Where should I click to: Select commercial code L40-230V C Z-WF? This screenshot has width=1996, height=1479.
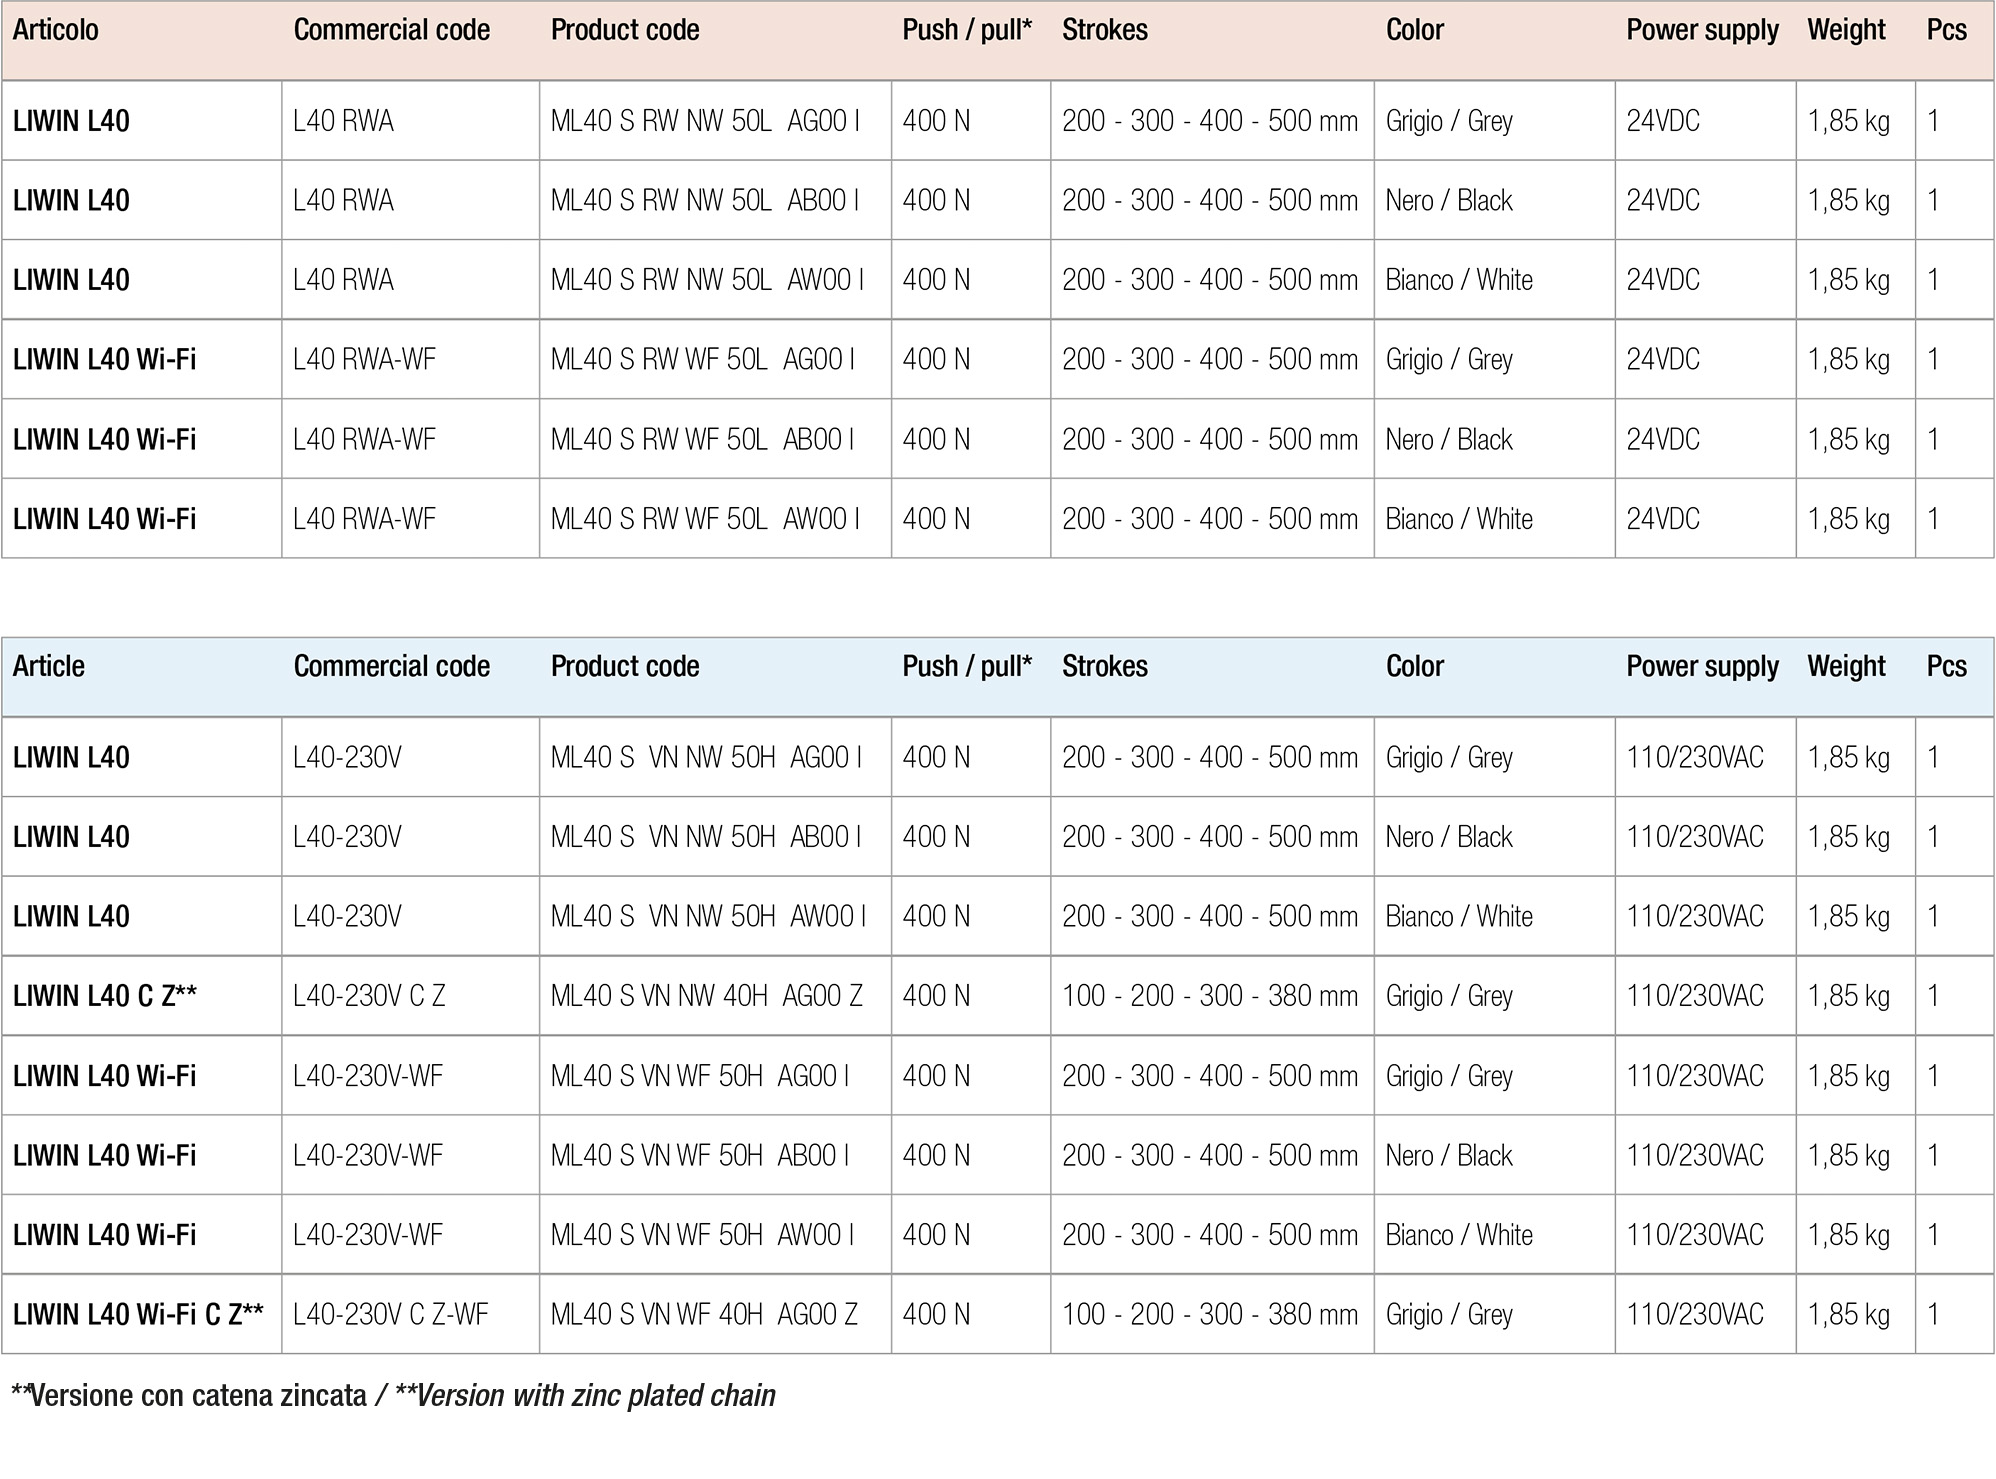pos(390,1314)
